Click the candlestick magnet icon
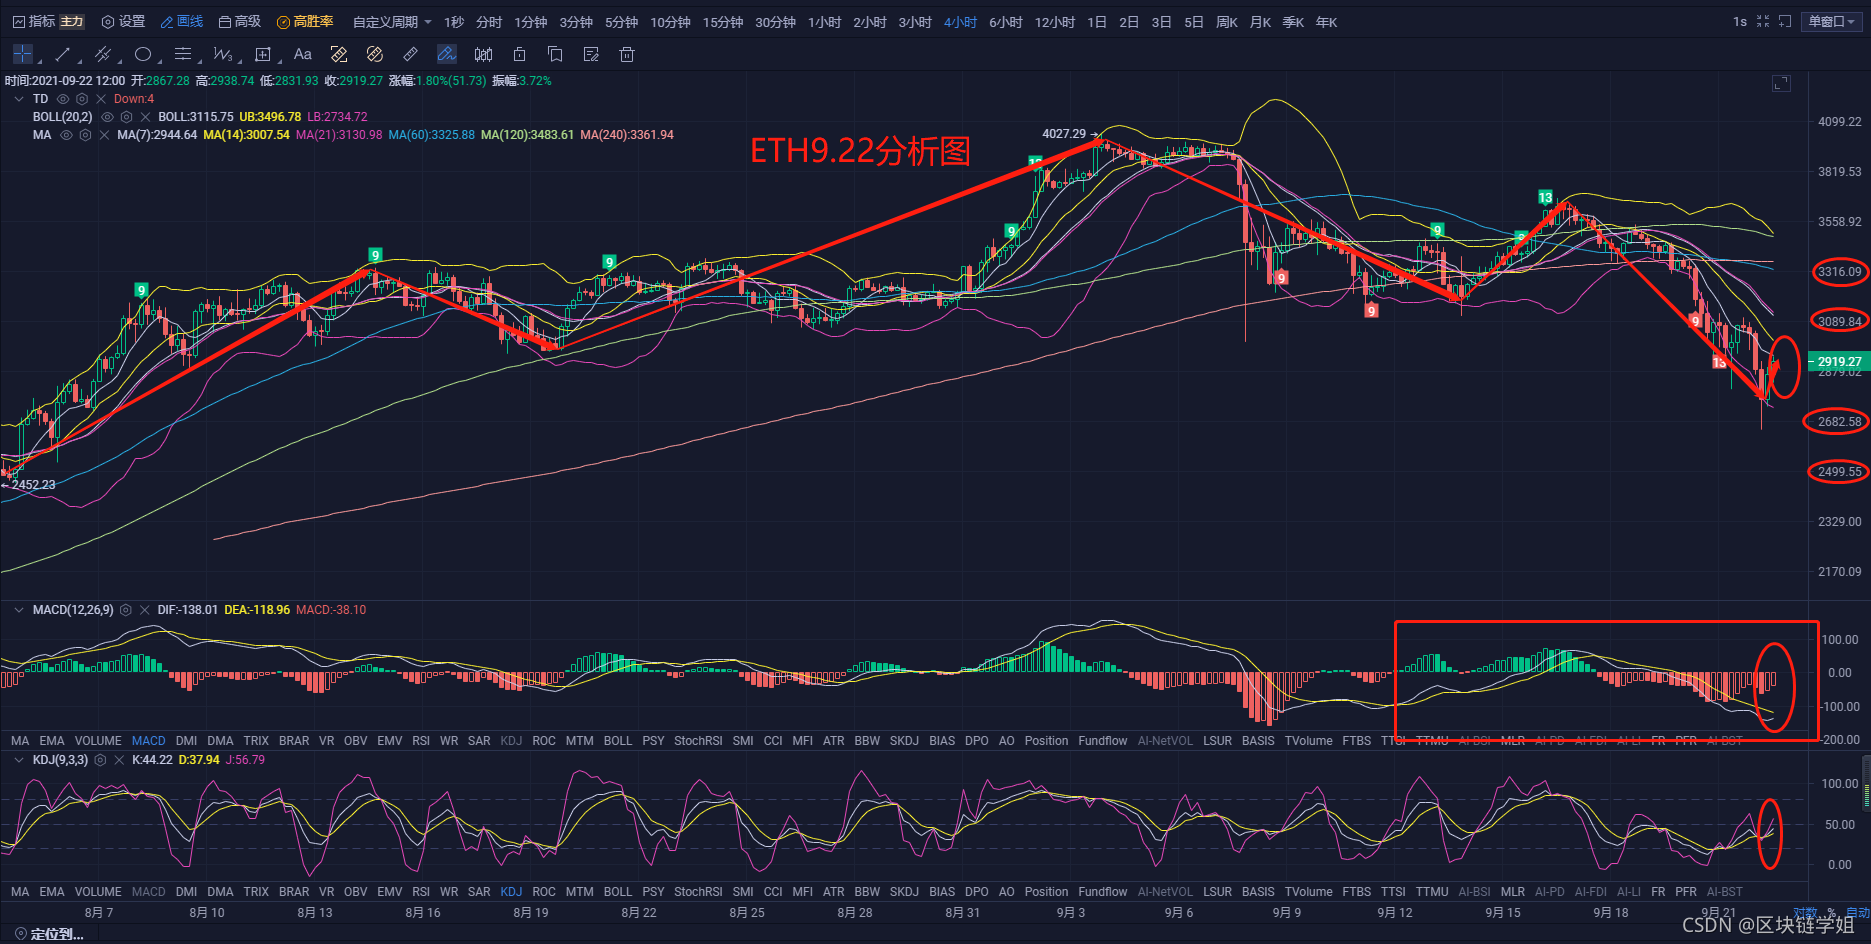 484,54
